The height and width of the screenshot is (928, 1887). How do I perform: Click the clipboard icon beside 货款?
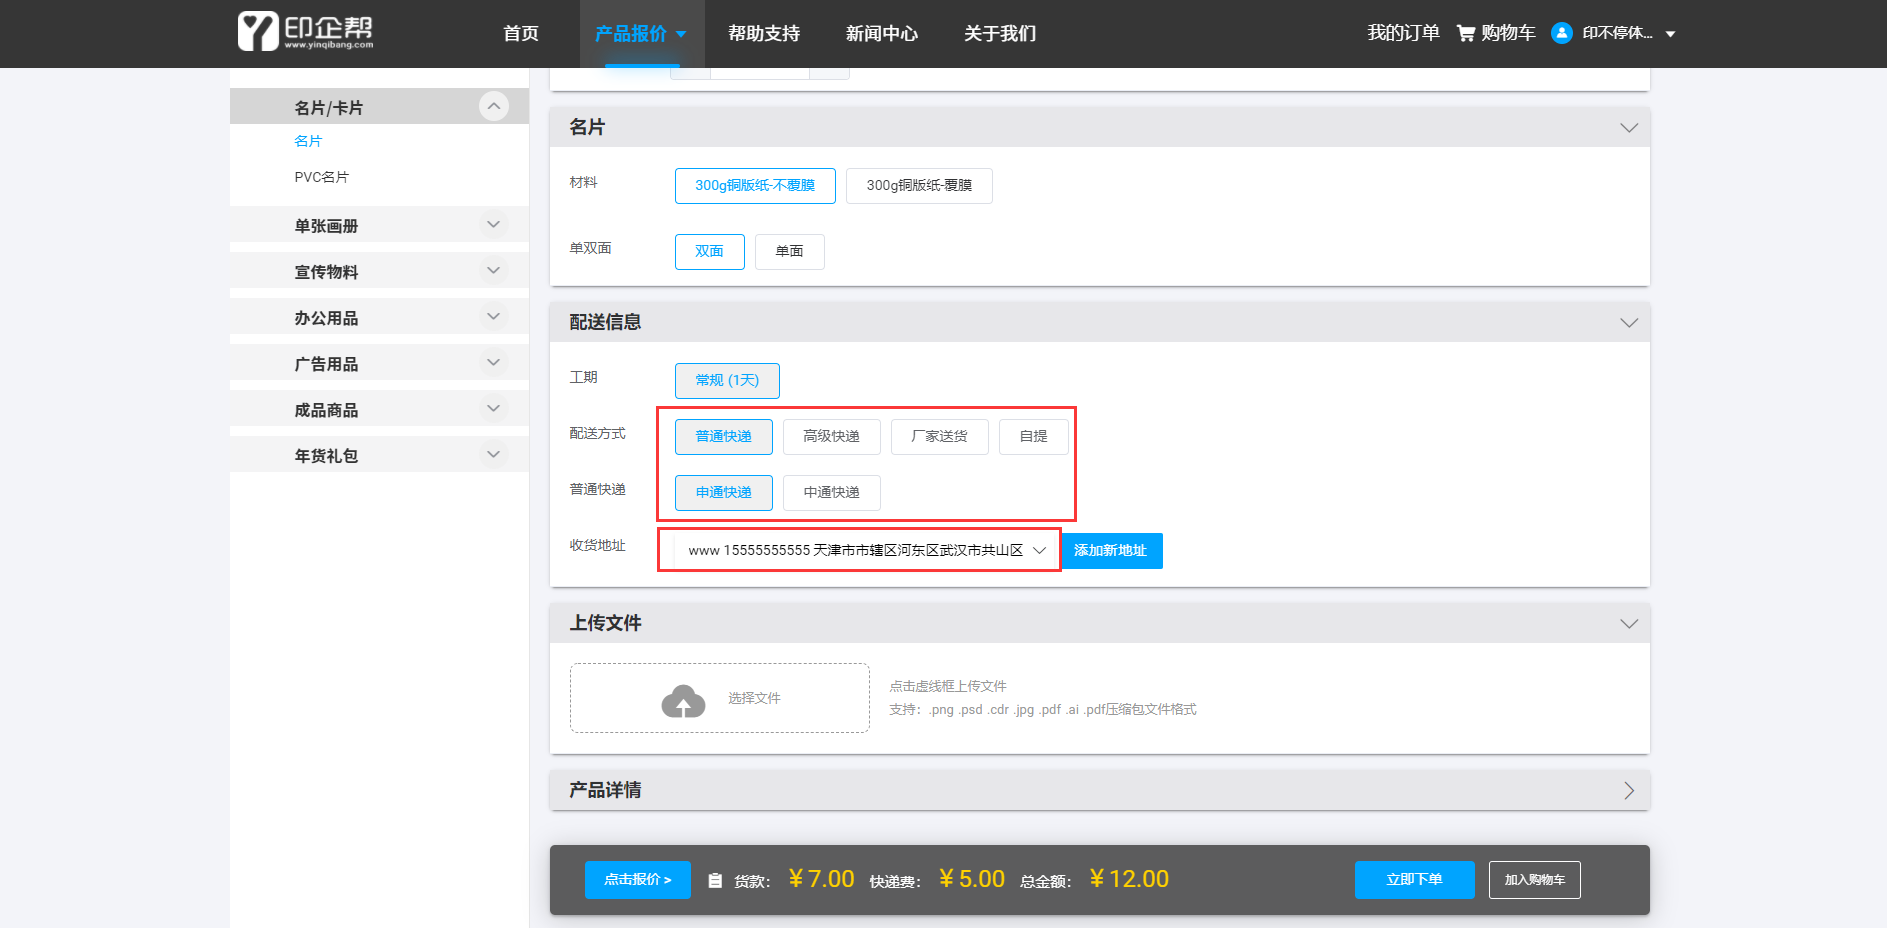(715, 881)
